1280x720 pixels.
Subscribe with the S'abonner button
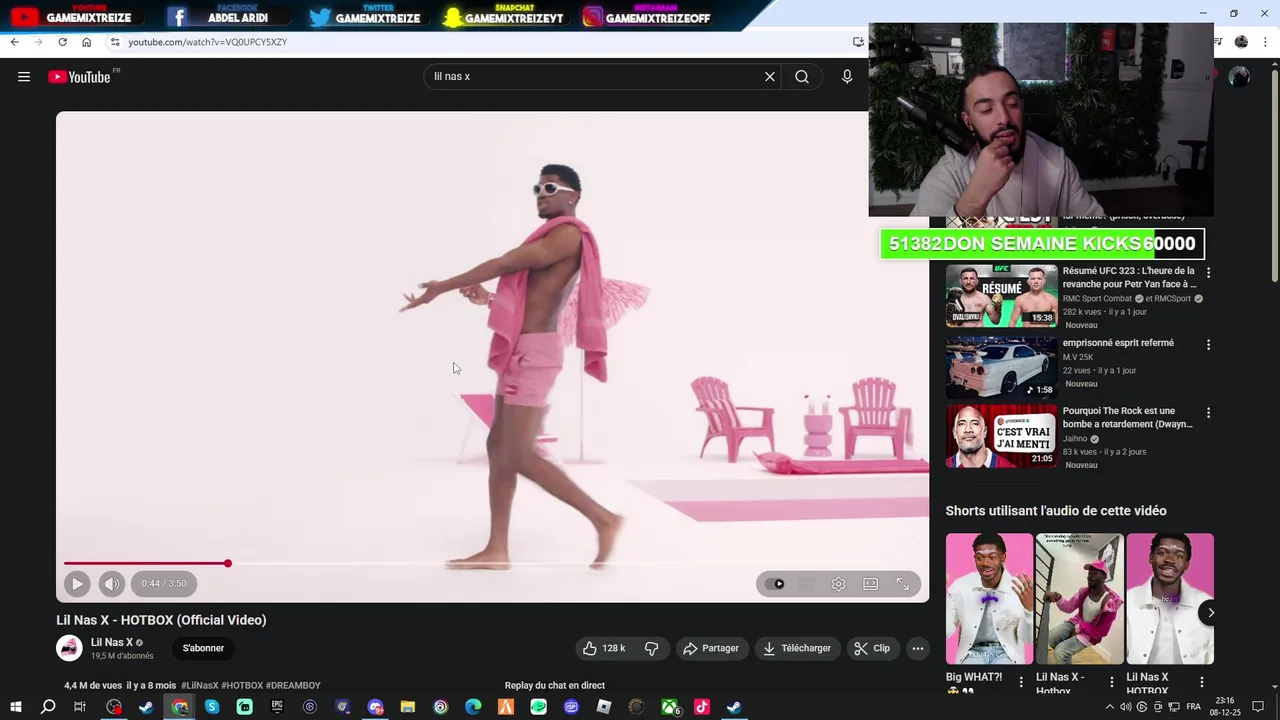[203, 648]
